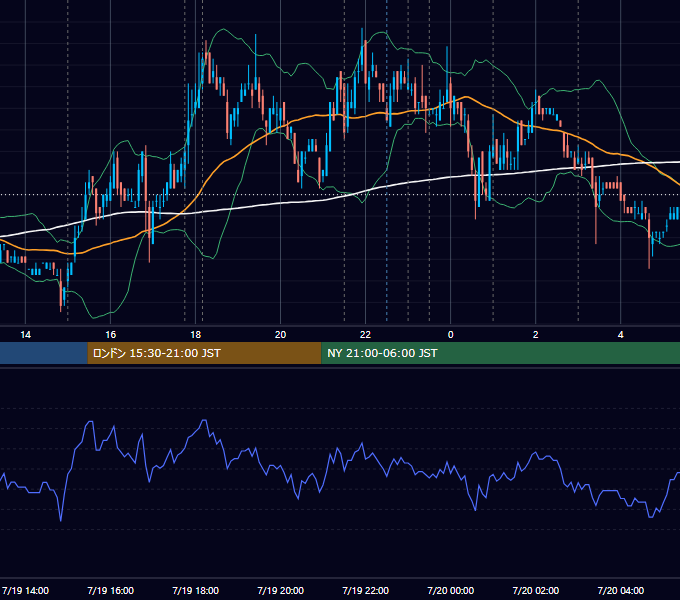The width and height of the screenshot is (680, 600).
Task: Click hour label 18 on price chart axis
Action: point(196,335)
